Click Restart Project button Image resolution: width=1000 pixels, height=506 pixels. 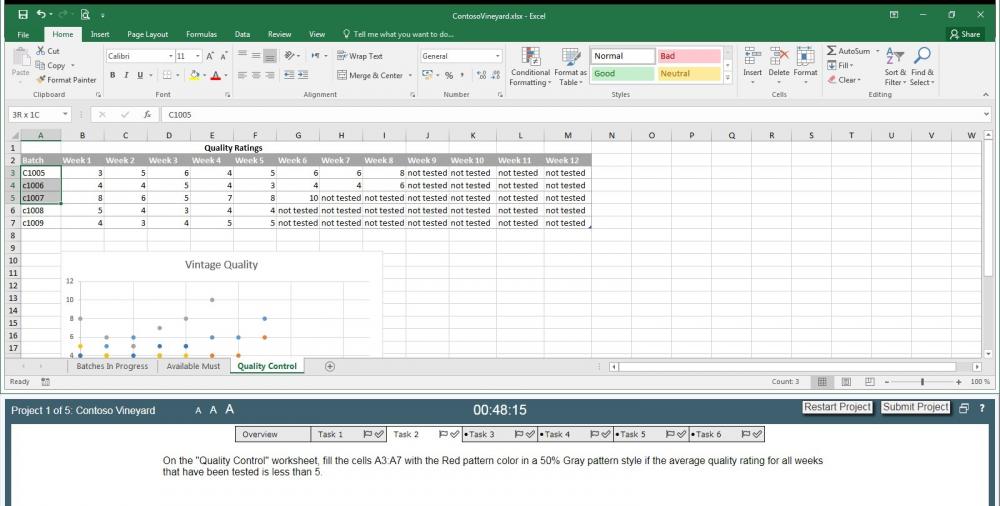pyautogui.click(x=837, y=407)
